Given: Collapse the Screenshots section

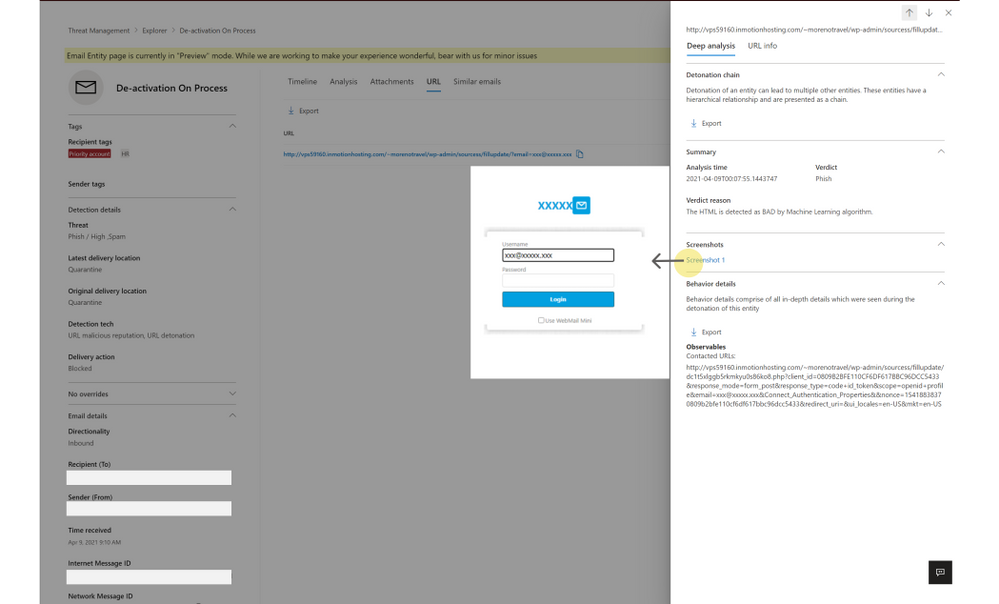Looking at the screenshot, I should point(940,244).
